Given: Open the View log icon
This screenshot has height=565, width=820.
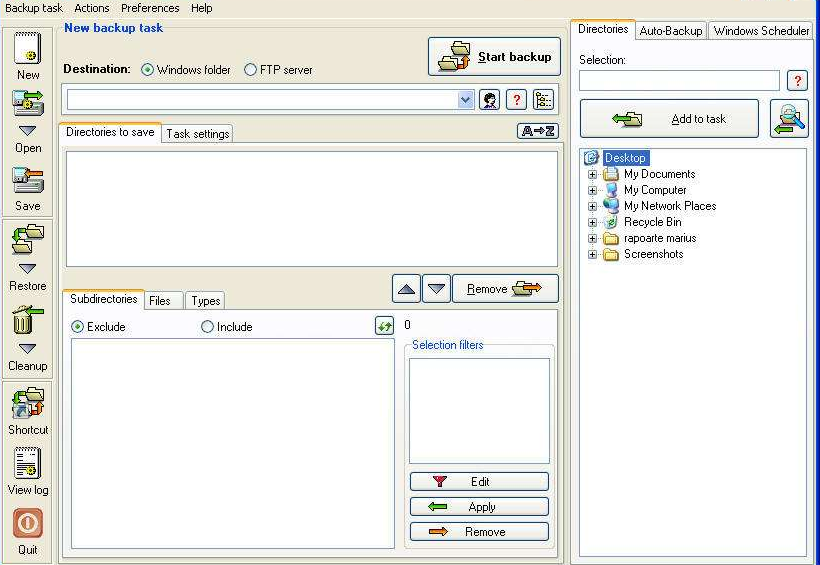Looking at the screenshot, I should [27, 462].
